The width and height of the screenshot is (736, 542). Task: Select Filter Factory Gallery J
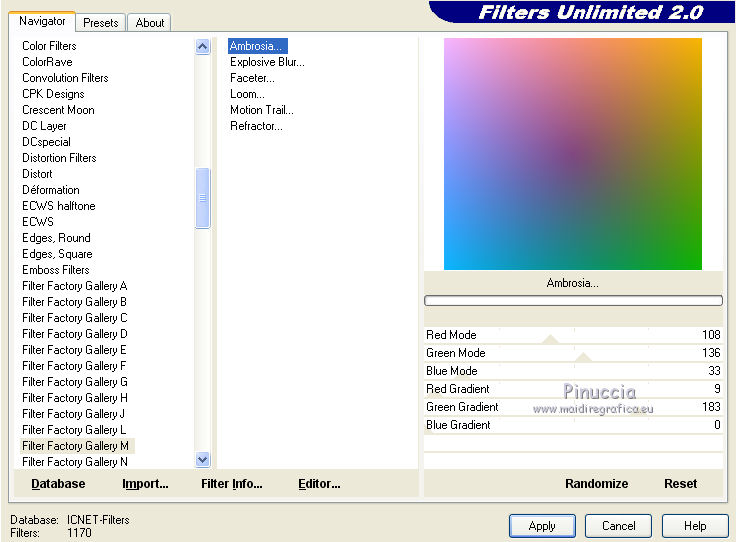tap(74, 413)
